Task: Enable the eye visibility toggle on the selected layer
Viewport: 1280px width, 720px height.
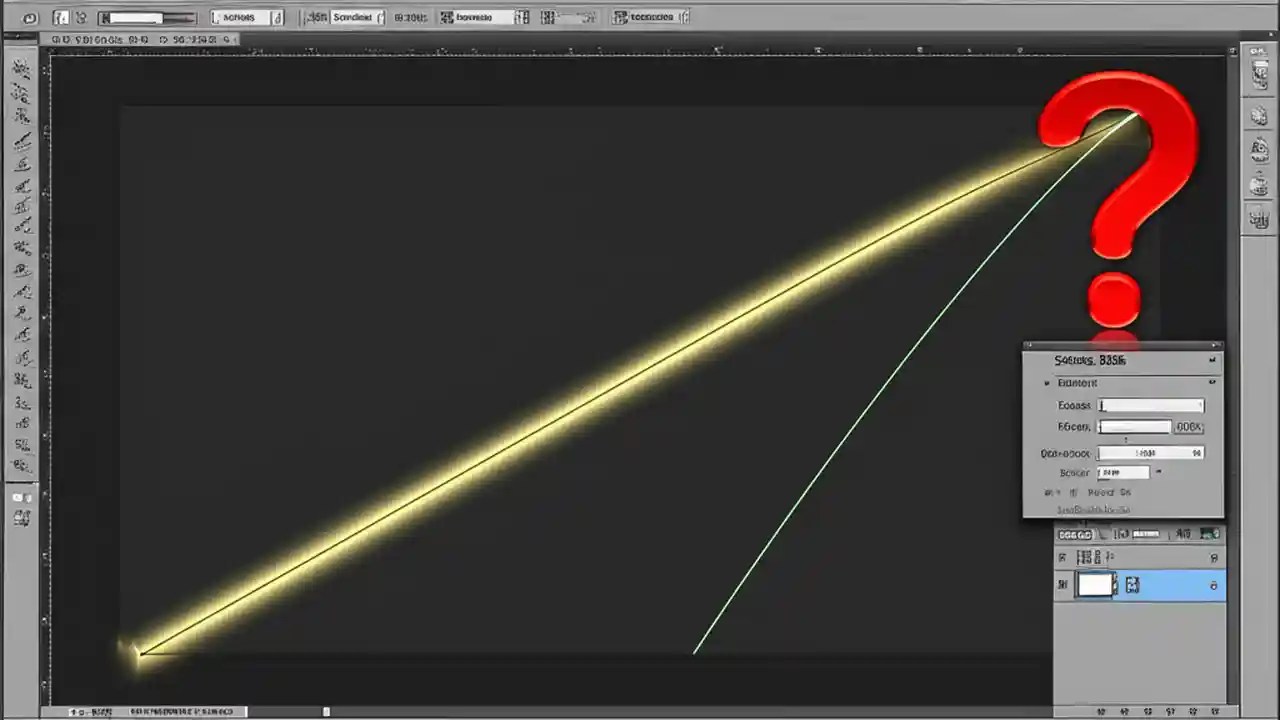Action: pos(1062,585)
